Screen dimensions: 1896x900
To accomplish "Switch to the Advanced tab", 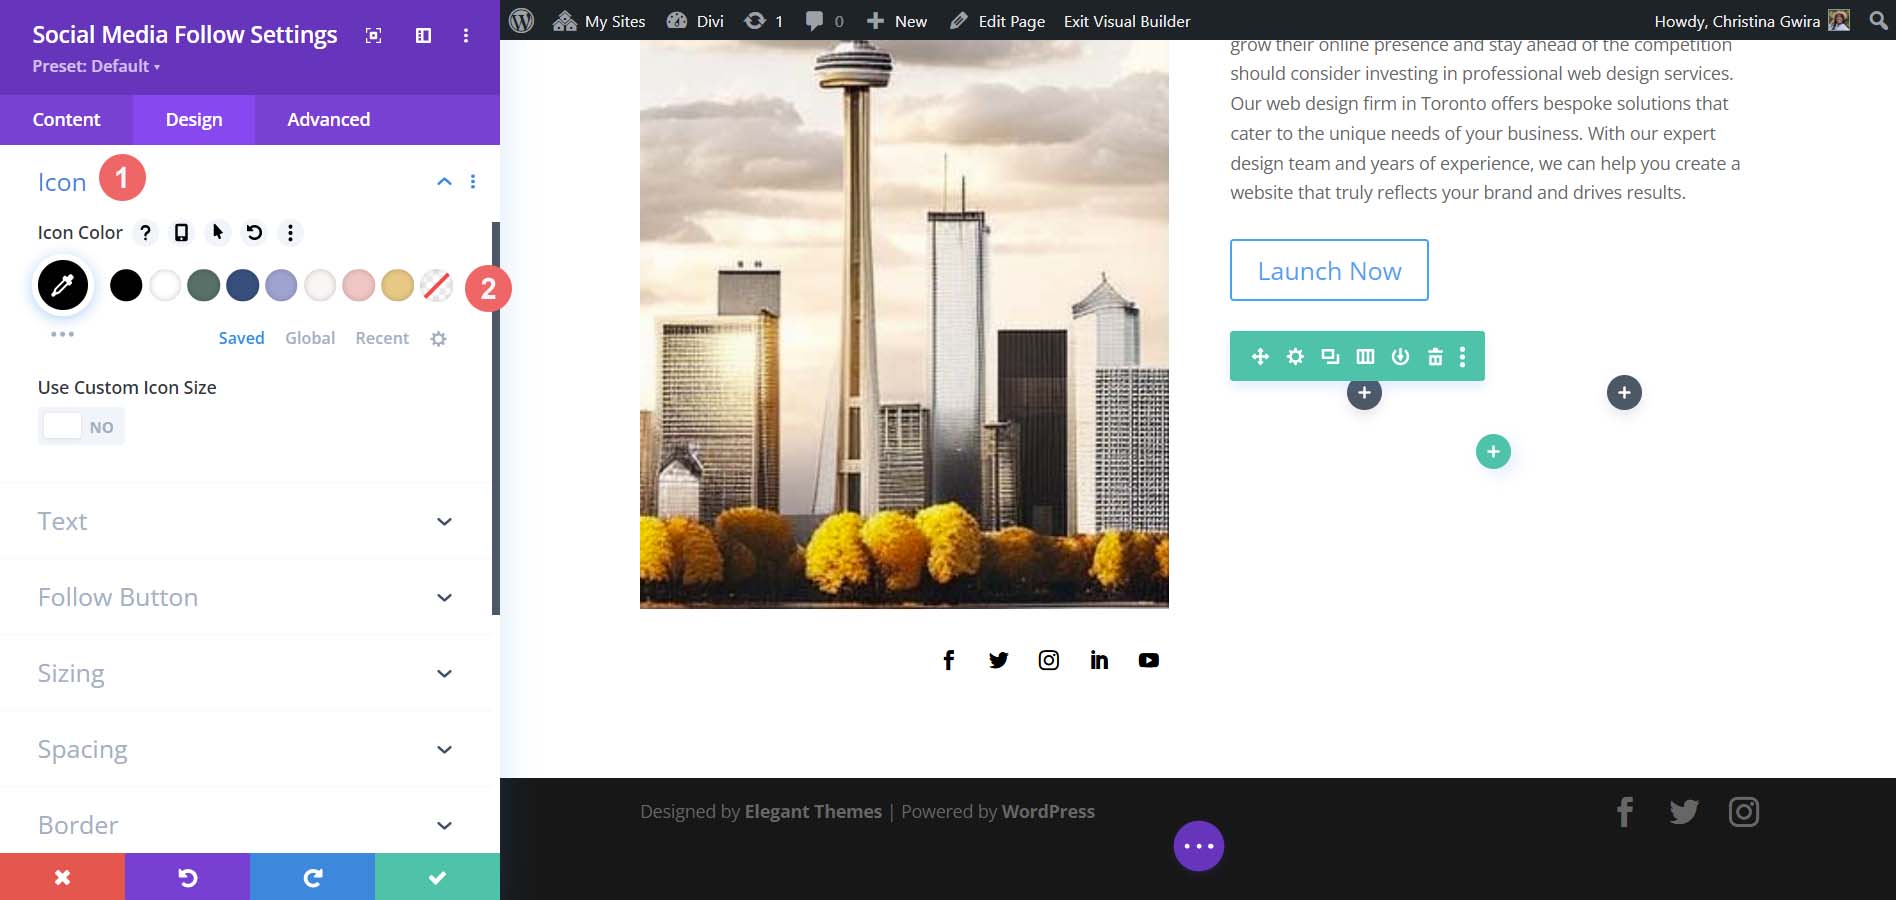I will [327, 119].
